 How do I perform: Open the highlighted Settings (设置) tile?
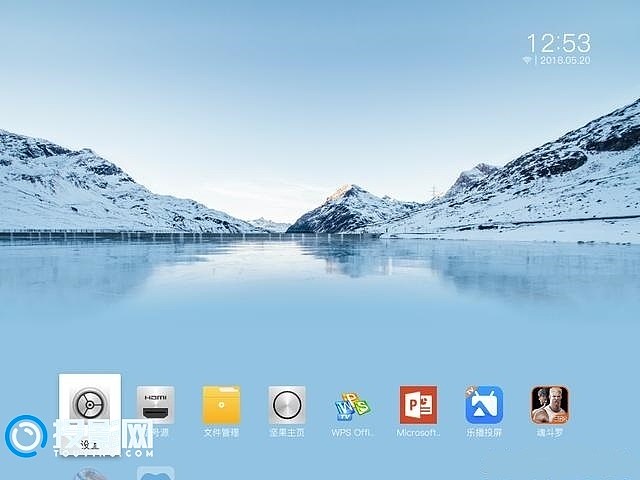(90, 414)
